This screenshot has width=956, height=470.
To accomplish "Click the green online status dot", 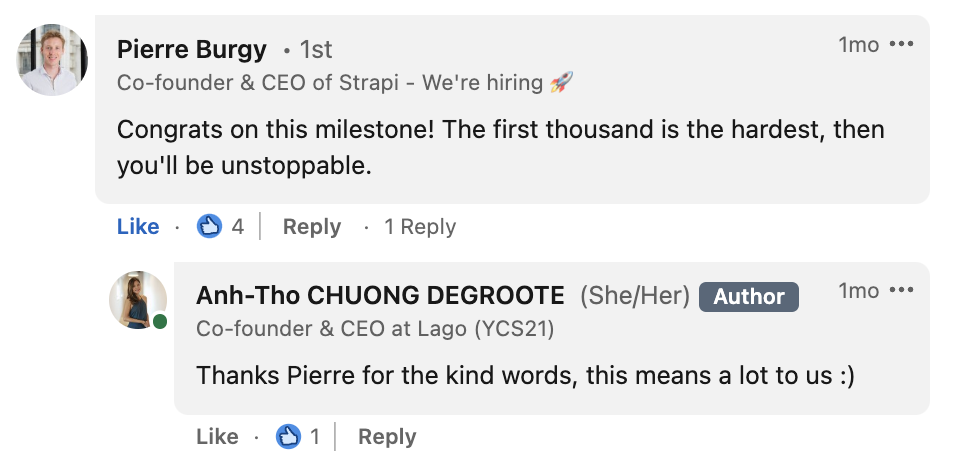I will 160,321.
